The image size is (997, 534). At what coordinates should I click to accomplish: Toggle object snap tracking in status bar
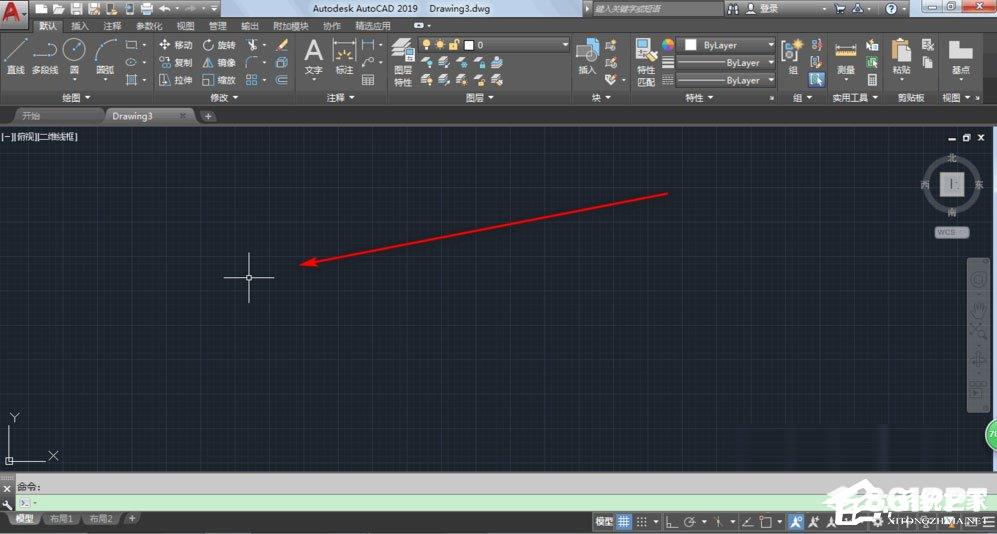click(748, 522)
